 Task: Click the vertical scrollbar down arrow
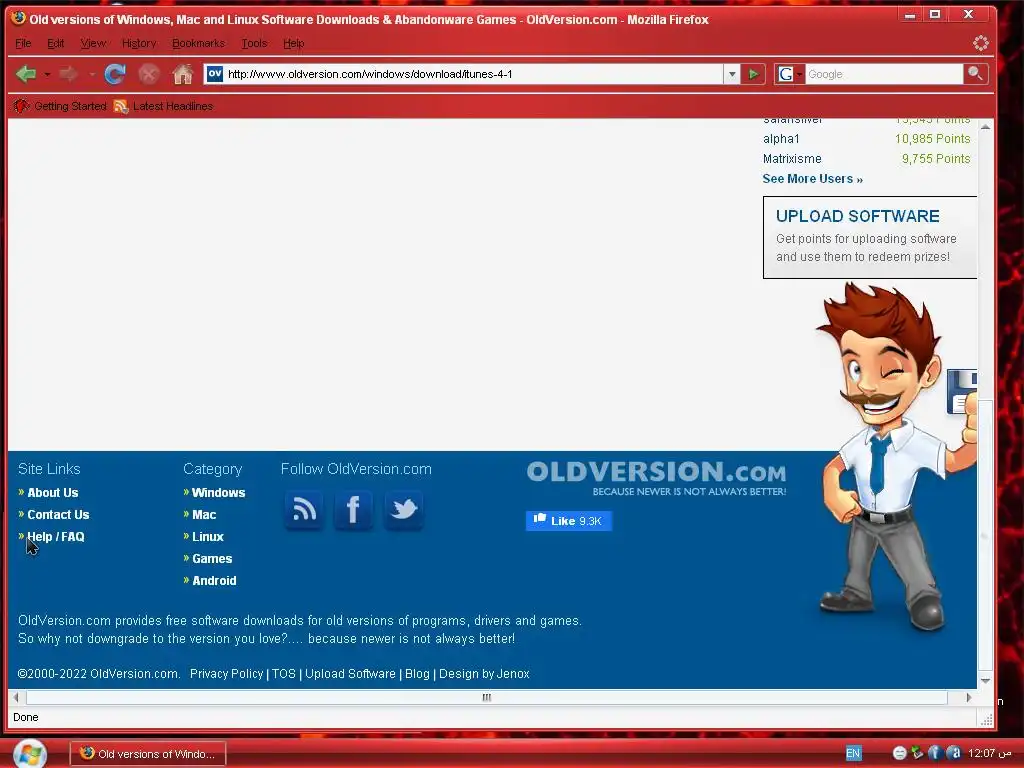[985, 681]
